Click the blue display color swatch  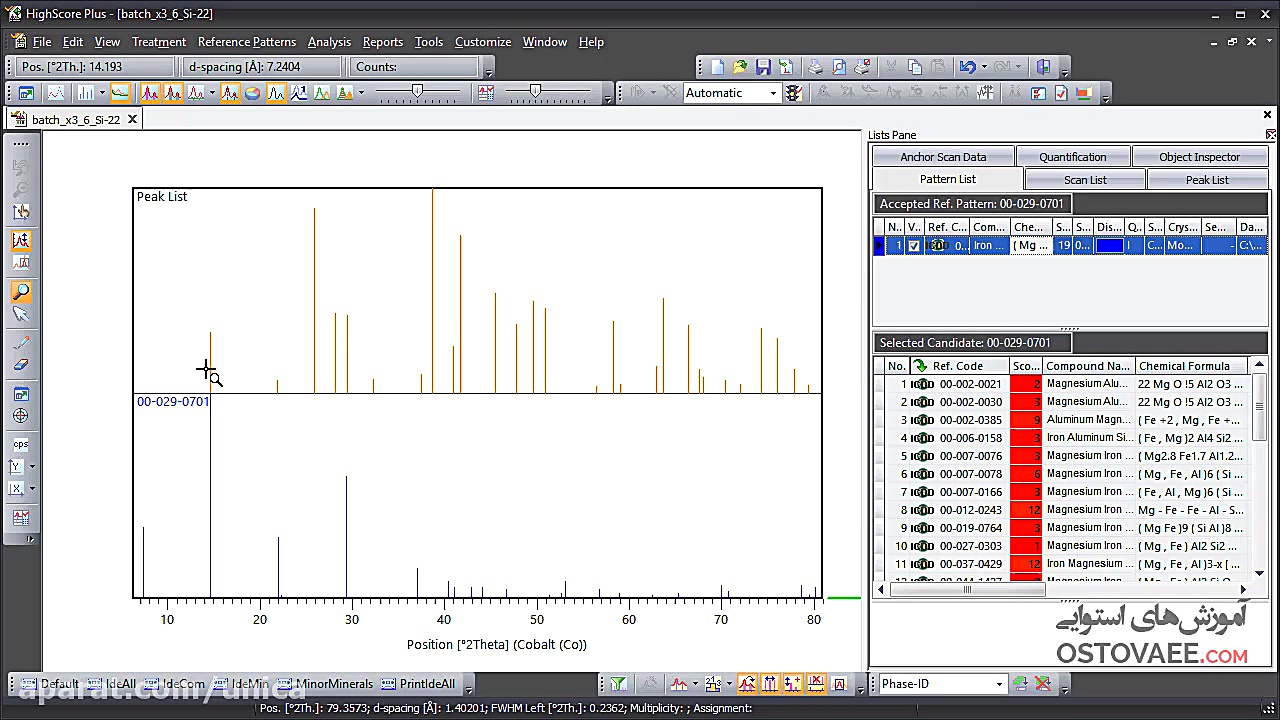click(x=1109, y=246)
